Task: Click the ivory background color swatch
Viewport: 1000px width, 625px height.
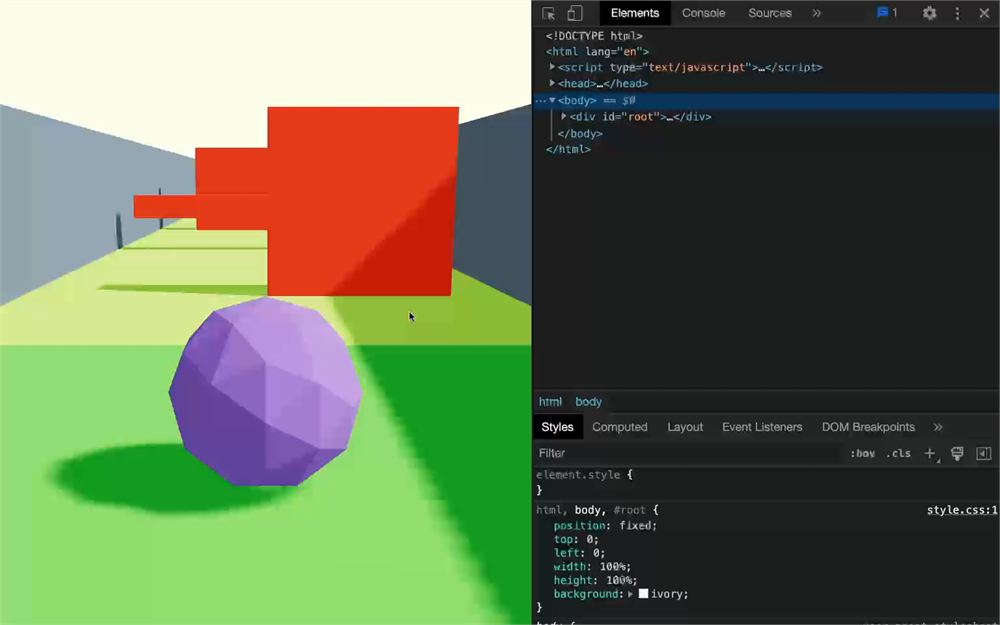Action: tap(643, 594)
